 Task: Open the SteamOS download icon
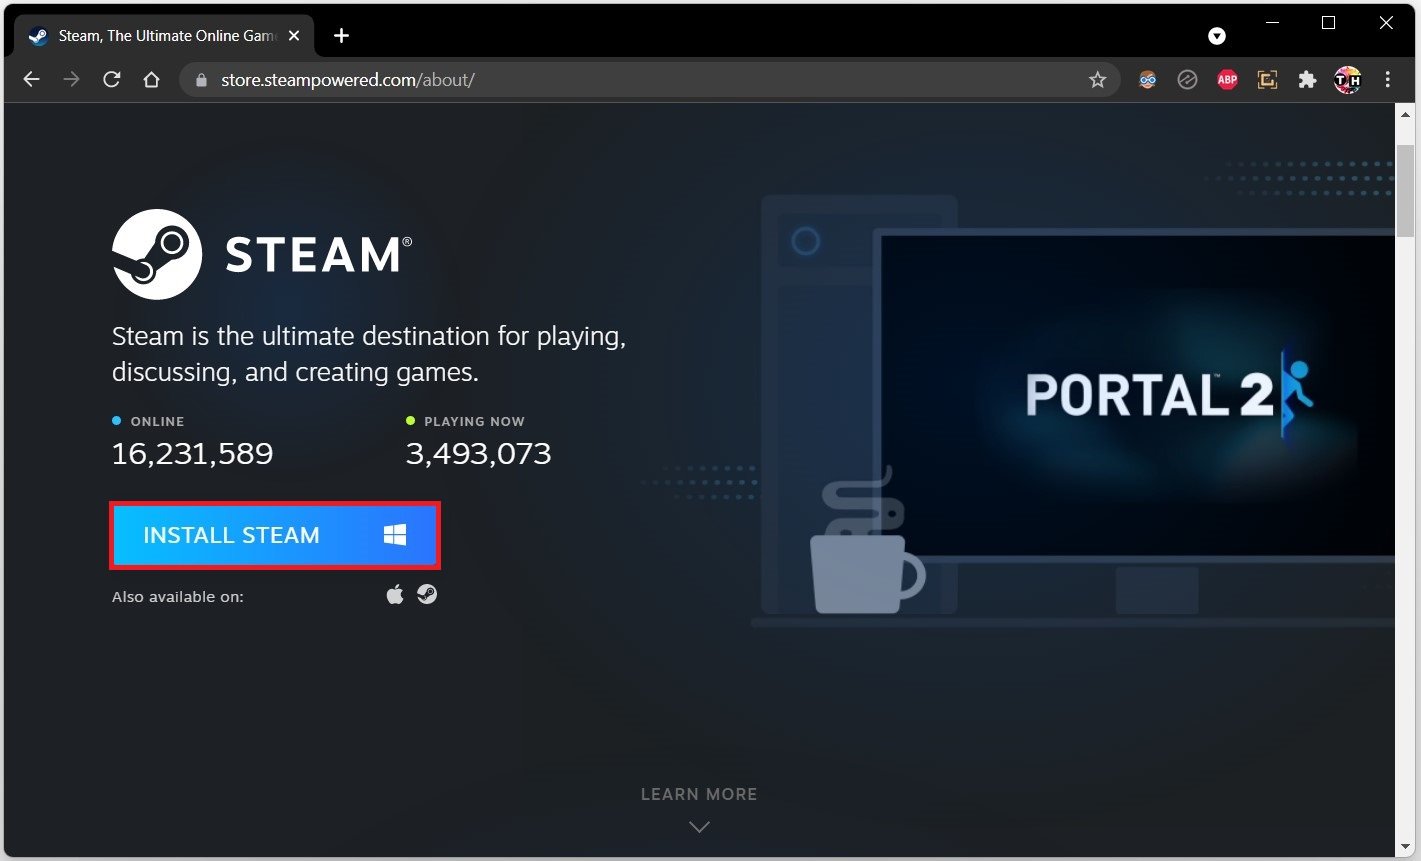click(x=427, y=595)
